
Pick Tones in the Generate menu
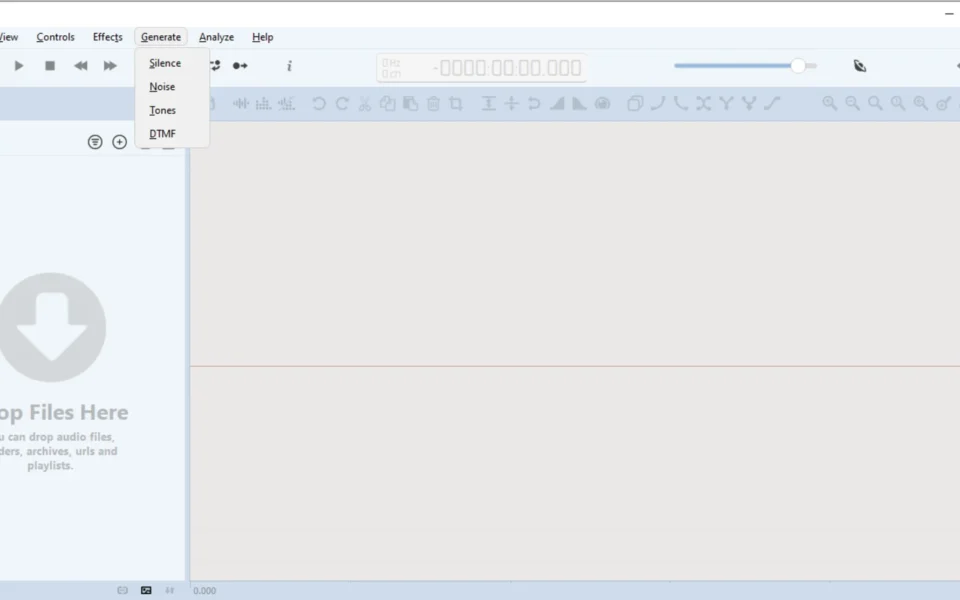(172, 110)
